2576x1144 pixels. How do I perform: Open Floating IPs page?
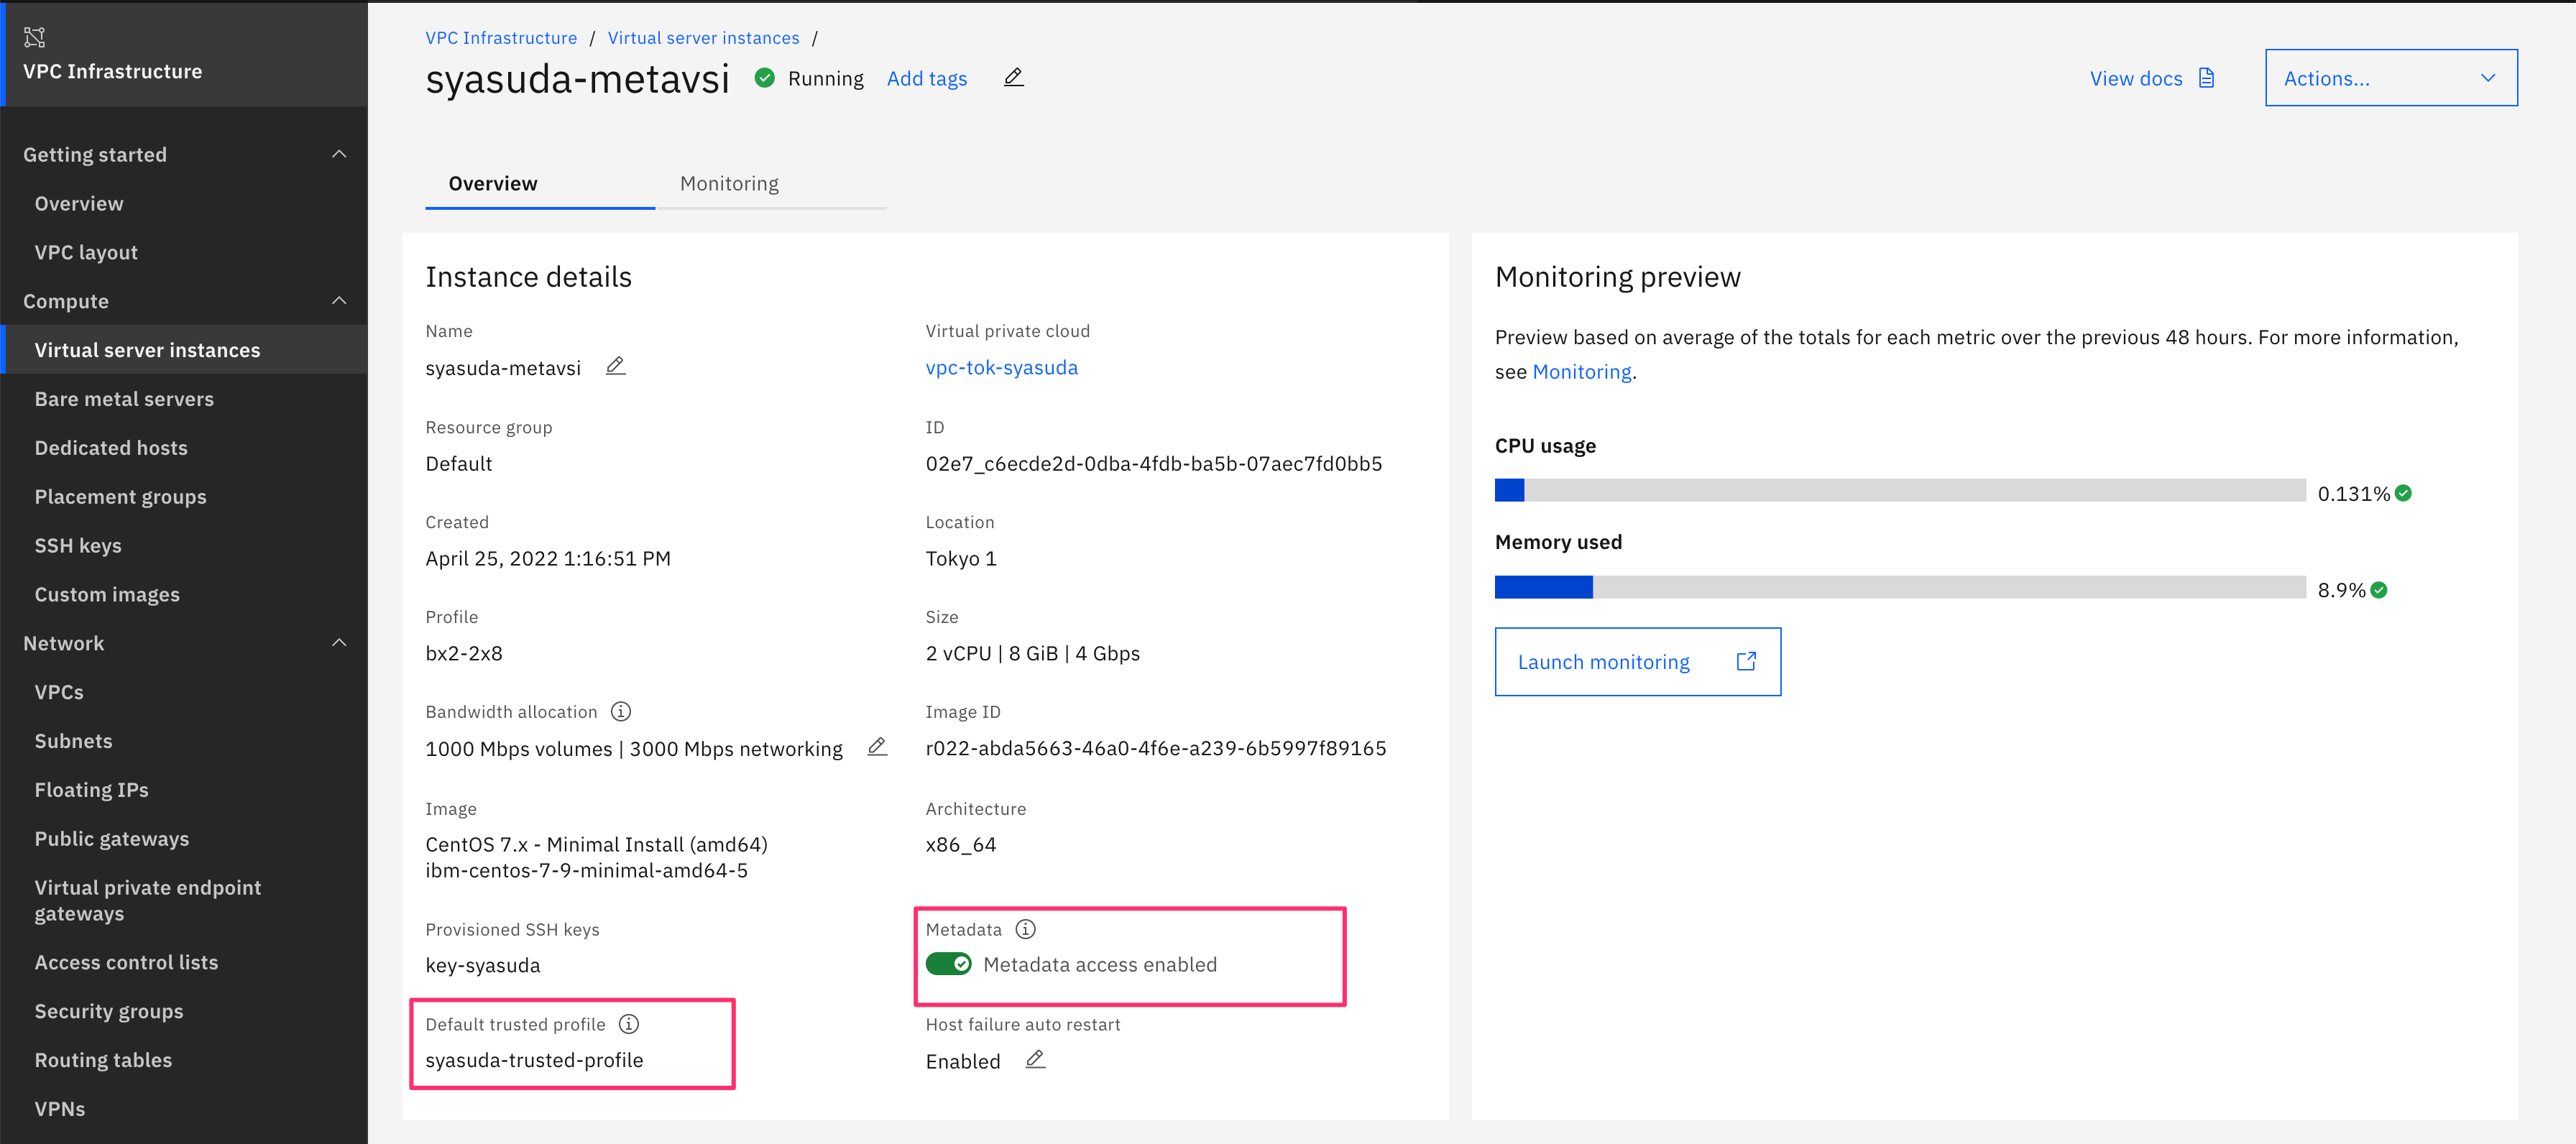[x=91, y=790]
